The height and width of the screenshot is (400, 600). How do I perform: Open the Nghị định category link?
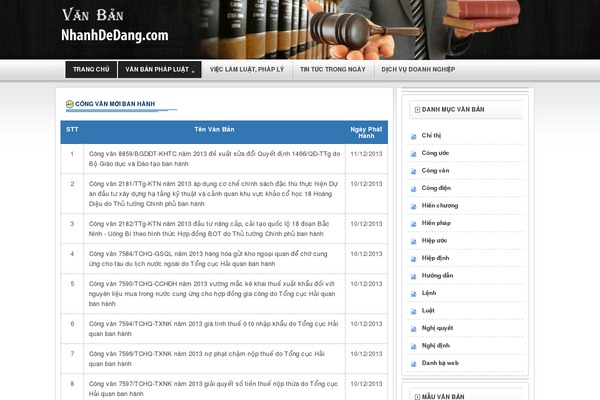[435, 345]
